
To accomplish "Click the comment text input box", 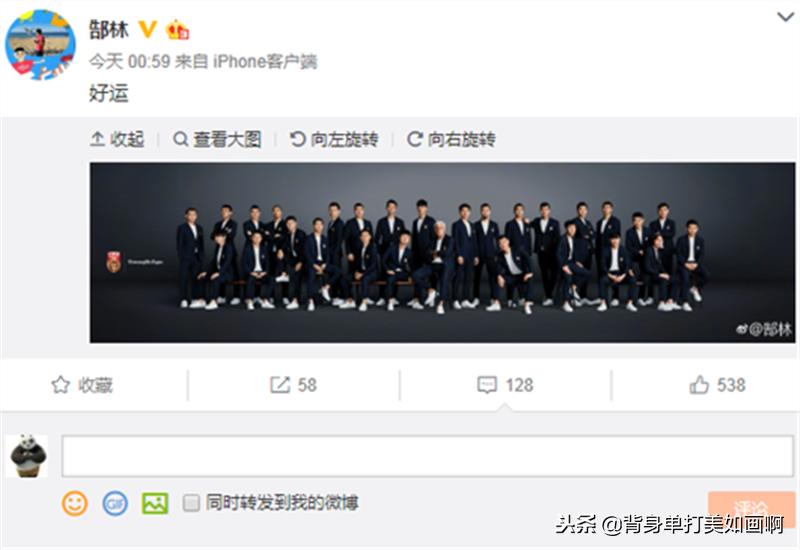I will point(428,456).
